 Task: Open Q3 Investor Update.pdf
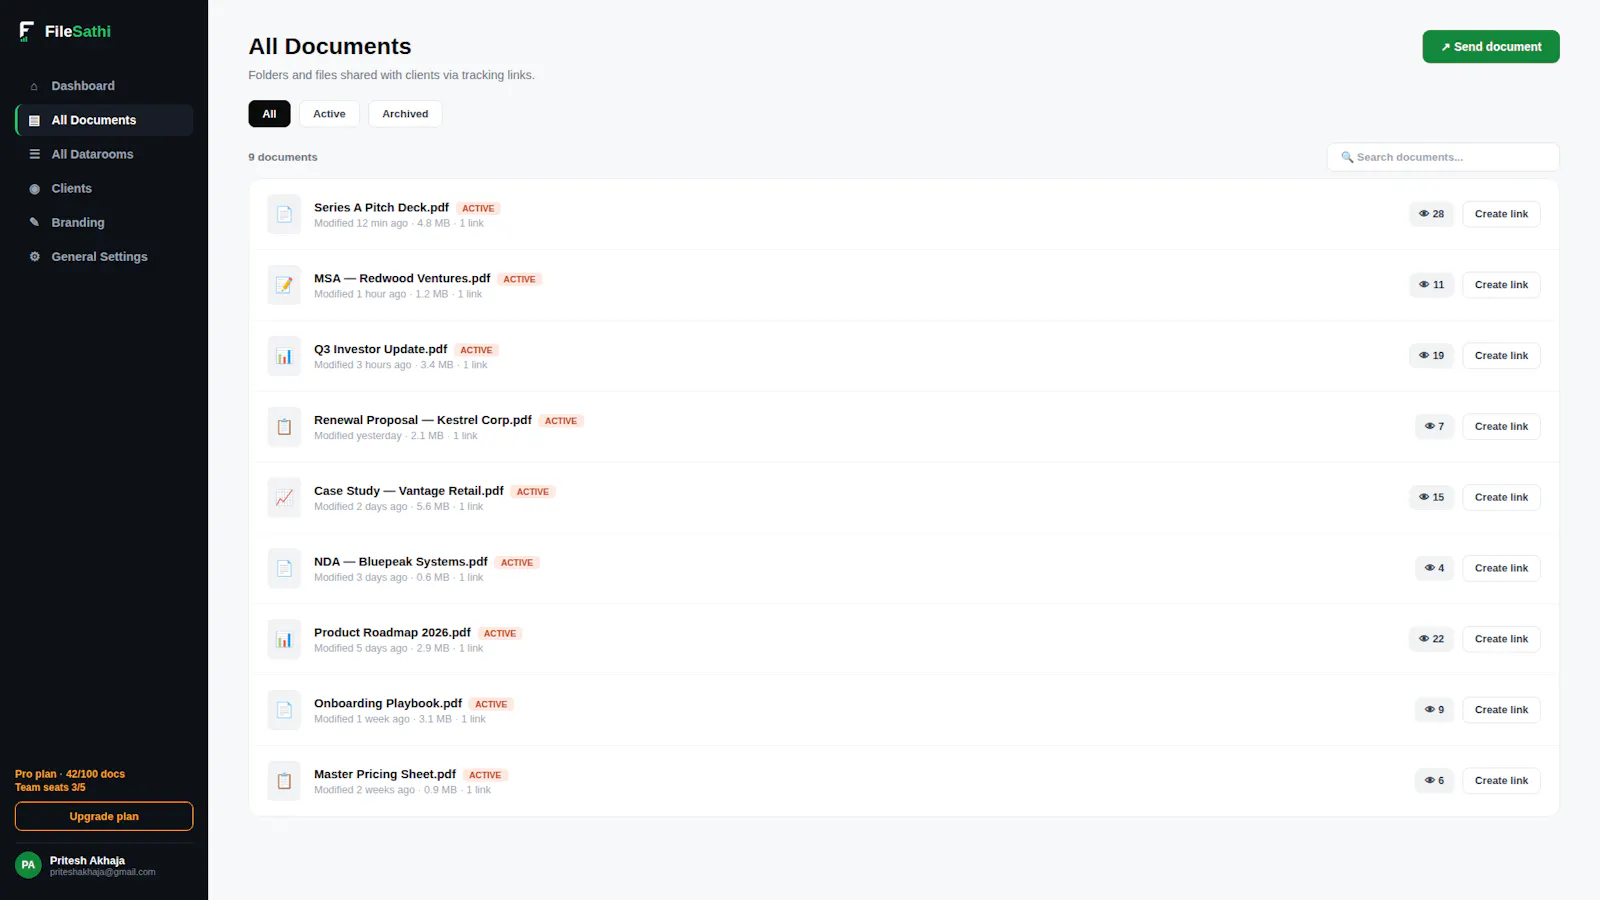point(380,349)
